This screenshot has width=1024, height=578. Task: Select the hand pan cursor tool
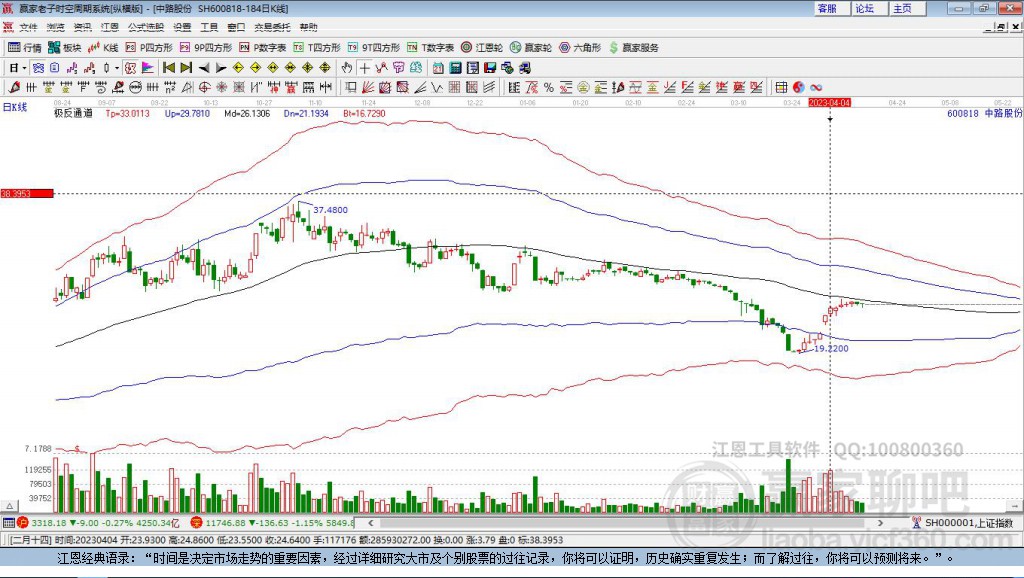(346, 68)
